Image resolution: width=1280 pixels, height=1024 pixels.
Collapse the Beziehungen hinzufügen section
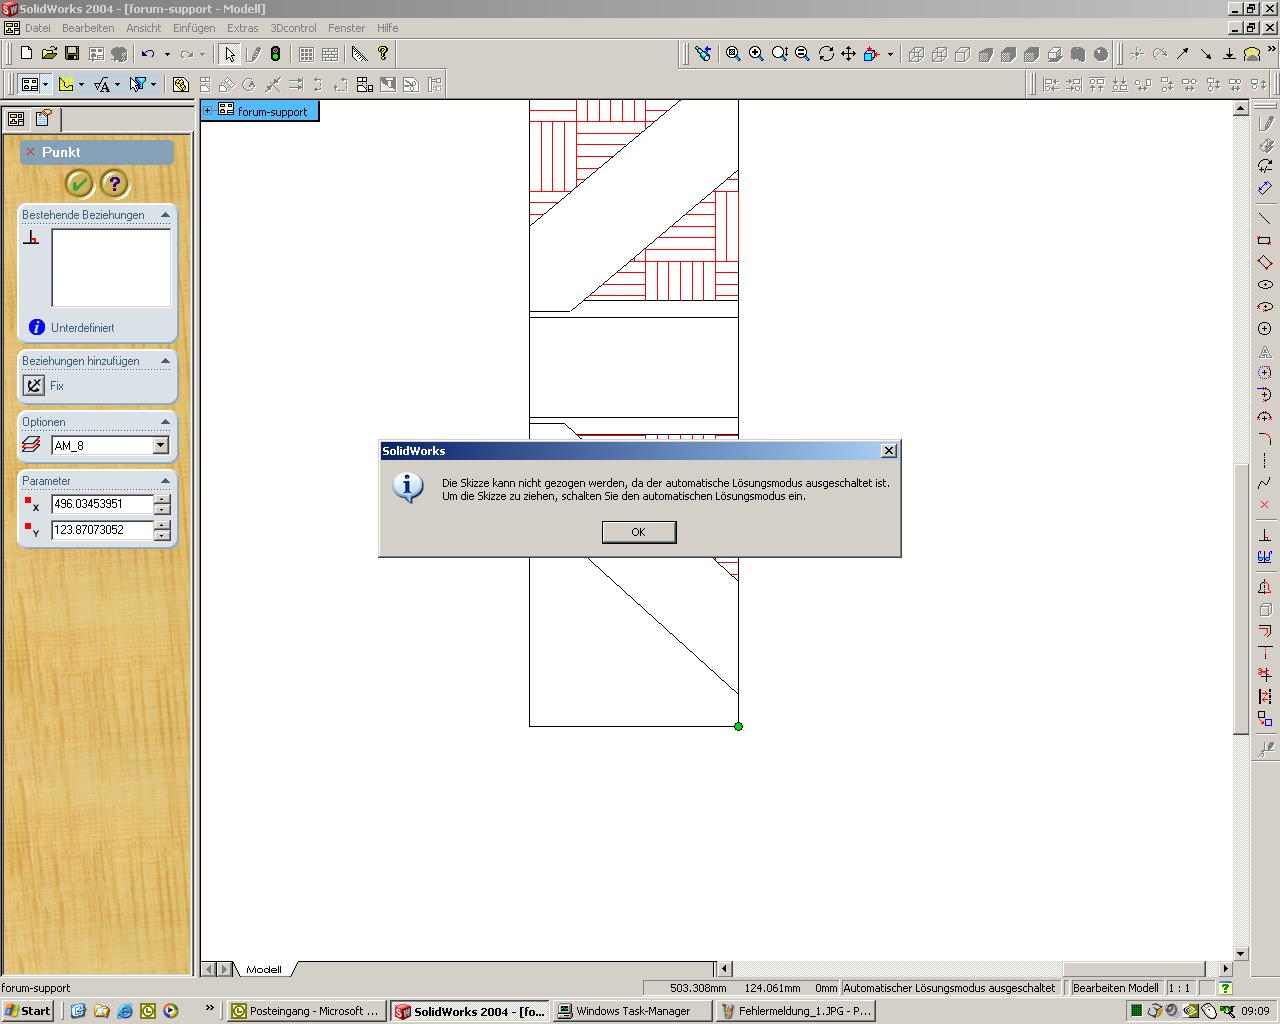click(x=165, y=361)
